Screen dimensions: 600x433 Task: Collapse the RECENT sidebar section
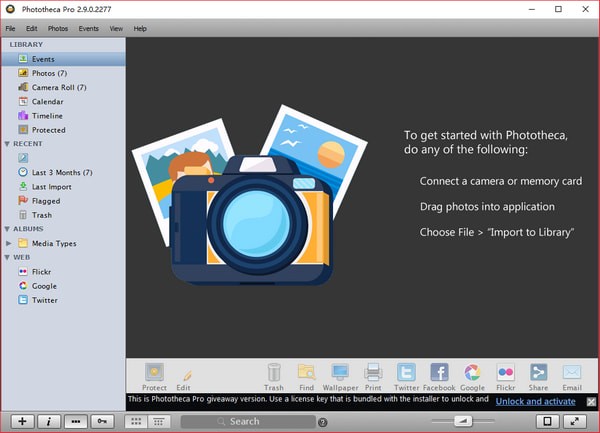tap(7, 144)
